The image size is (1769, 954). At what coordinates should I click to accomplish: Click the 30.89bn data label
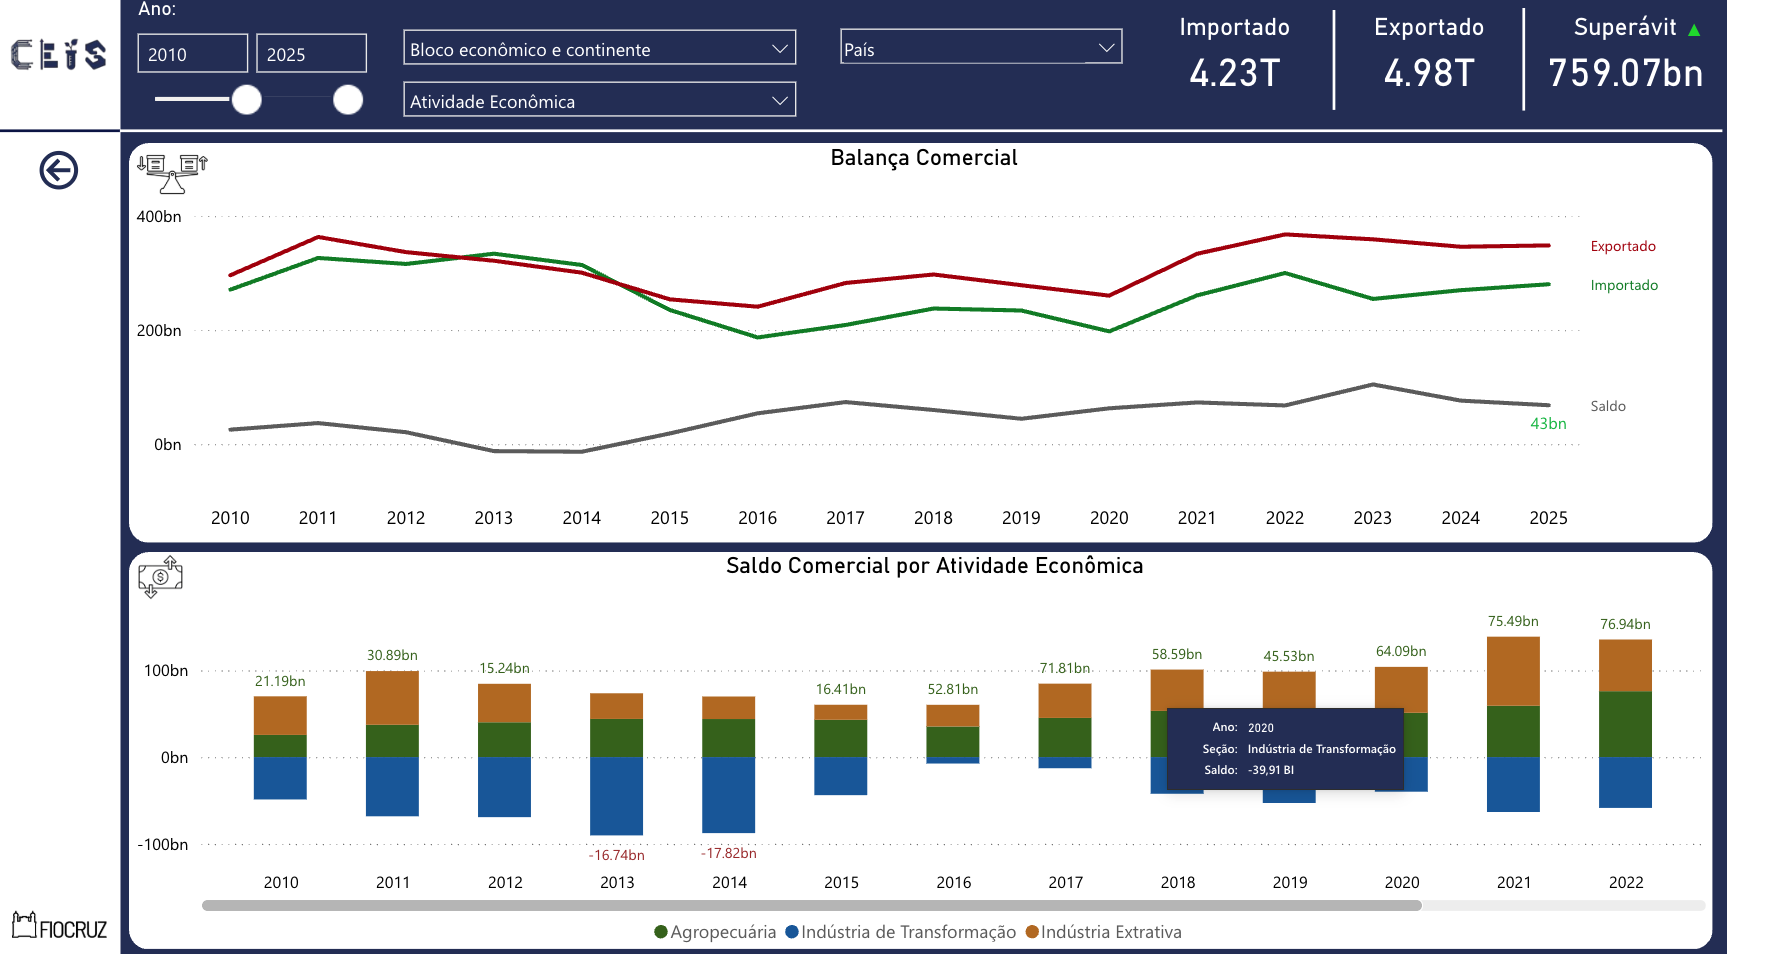coord(392,655)
